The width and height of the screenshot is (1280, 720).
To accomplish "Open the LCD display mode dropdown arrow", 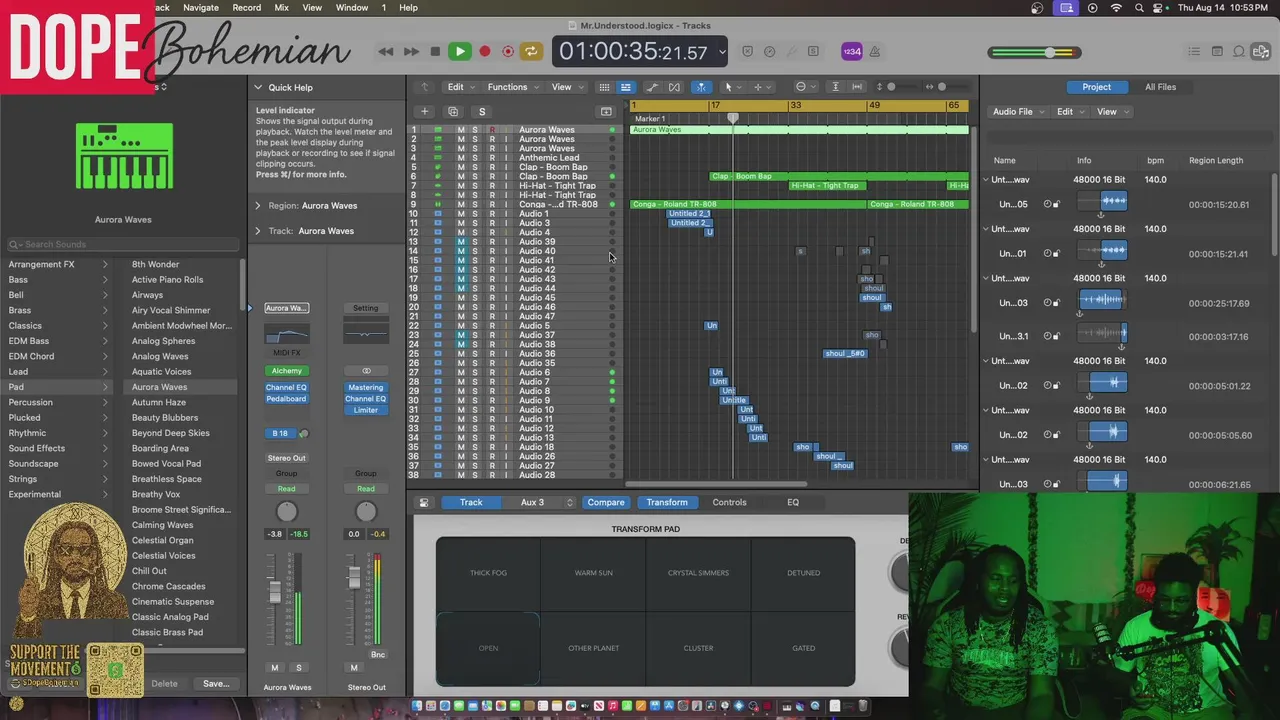I will pyautogui.click(x=721, y=51).
